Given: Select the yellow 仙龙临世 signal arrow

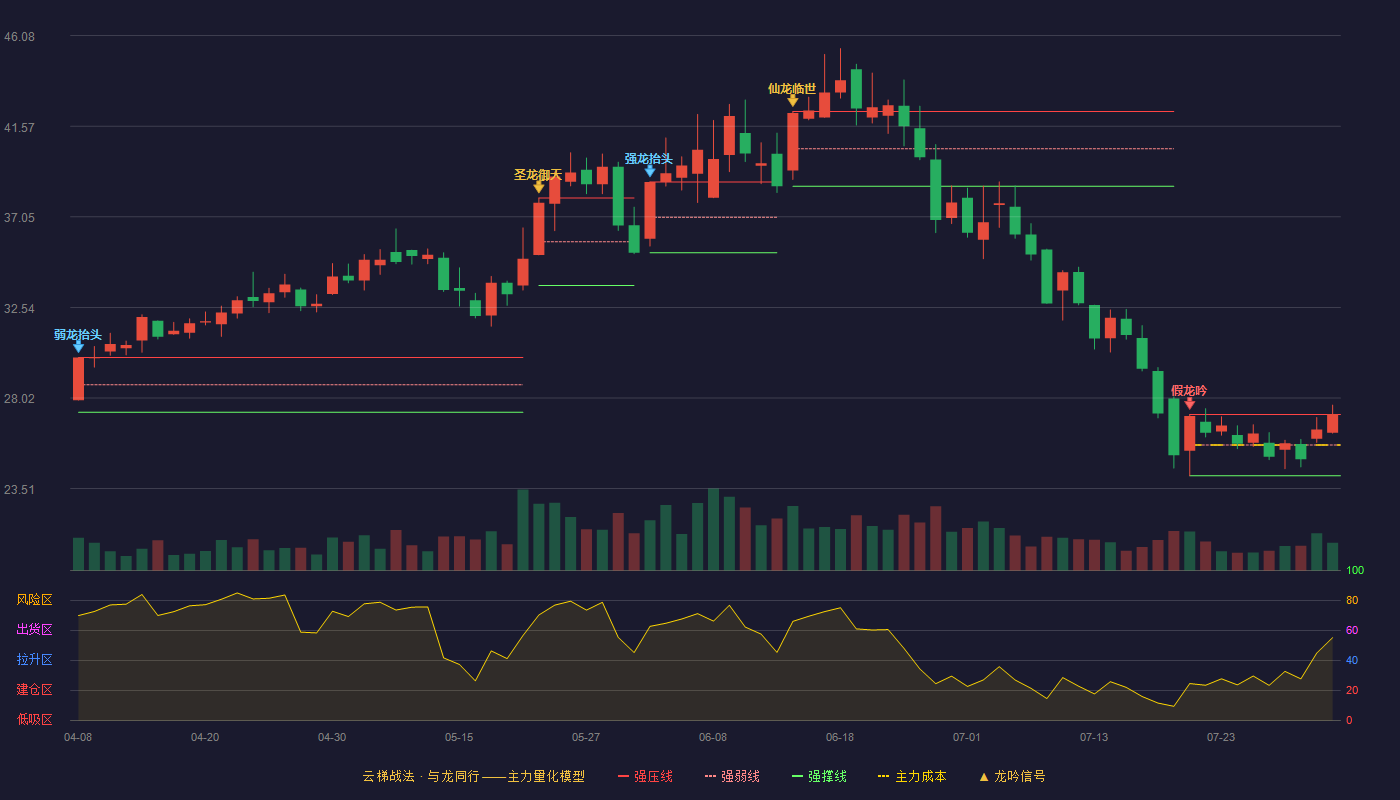Looking at the screenshot, I should (793, 100).
